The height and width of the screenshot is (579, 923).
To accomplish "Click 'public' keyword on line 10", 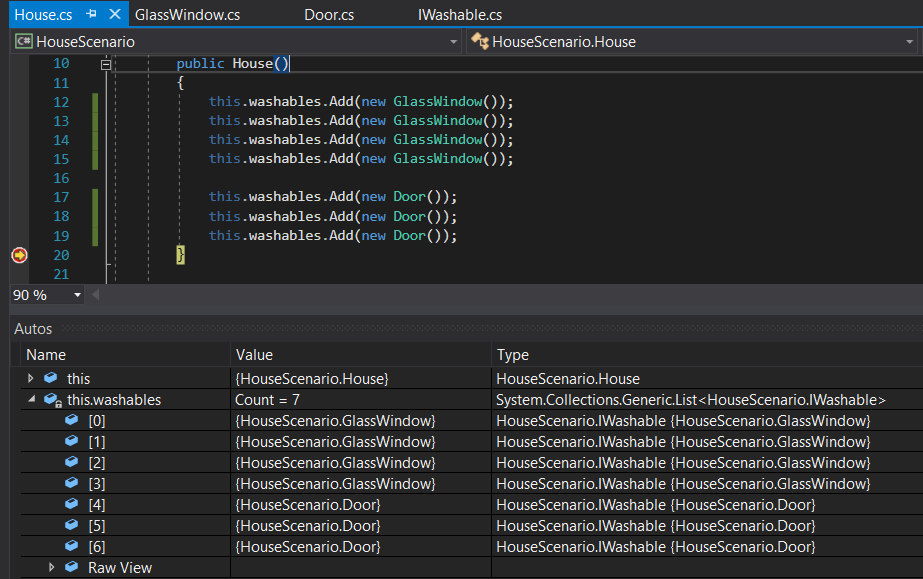I will tap(200, 64).
